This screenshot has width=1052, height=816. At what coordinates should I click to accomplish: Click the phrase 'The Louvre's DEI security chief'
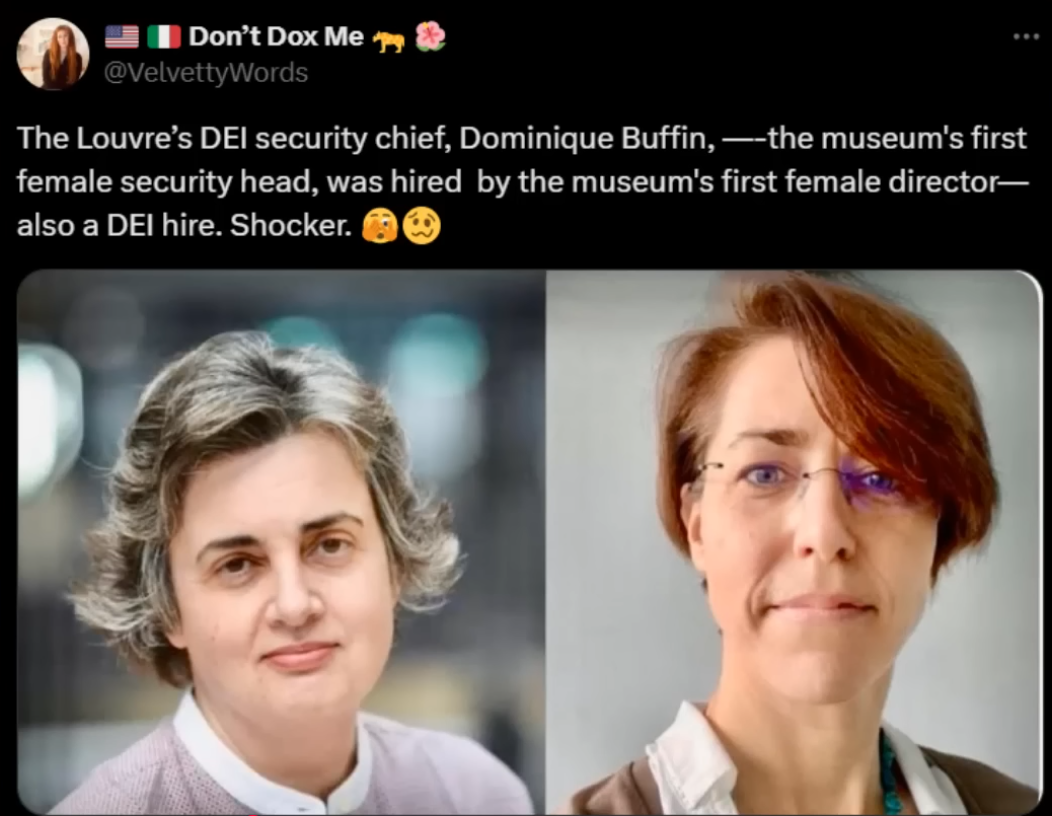[232, 139]
